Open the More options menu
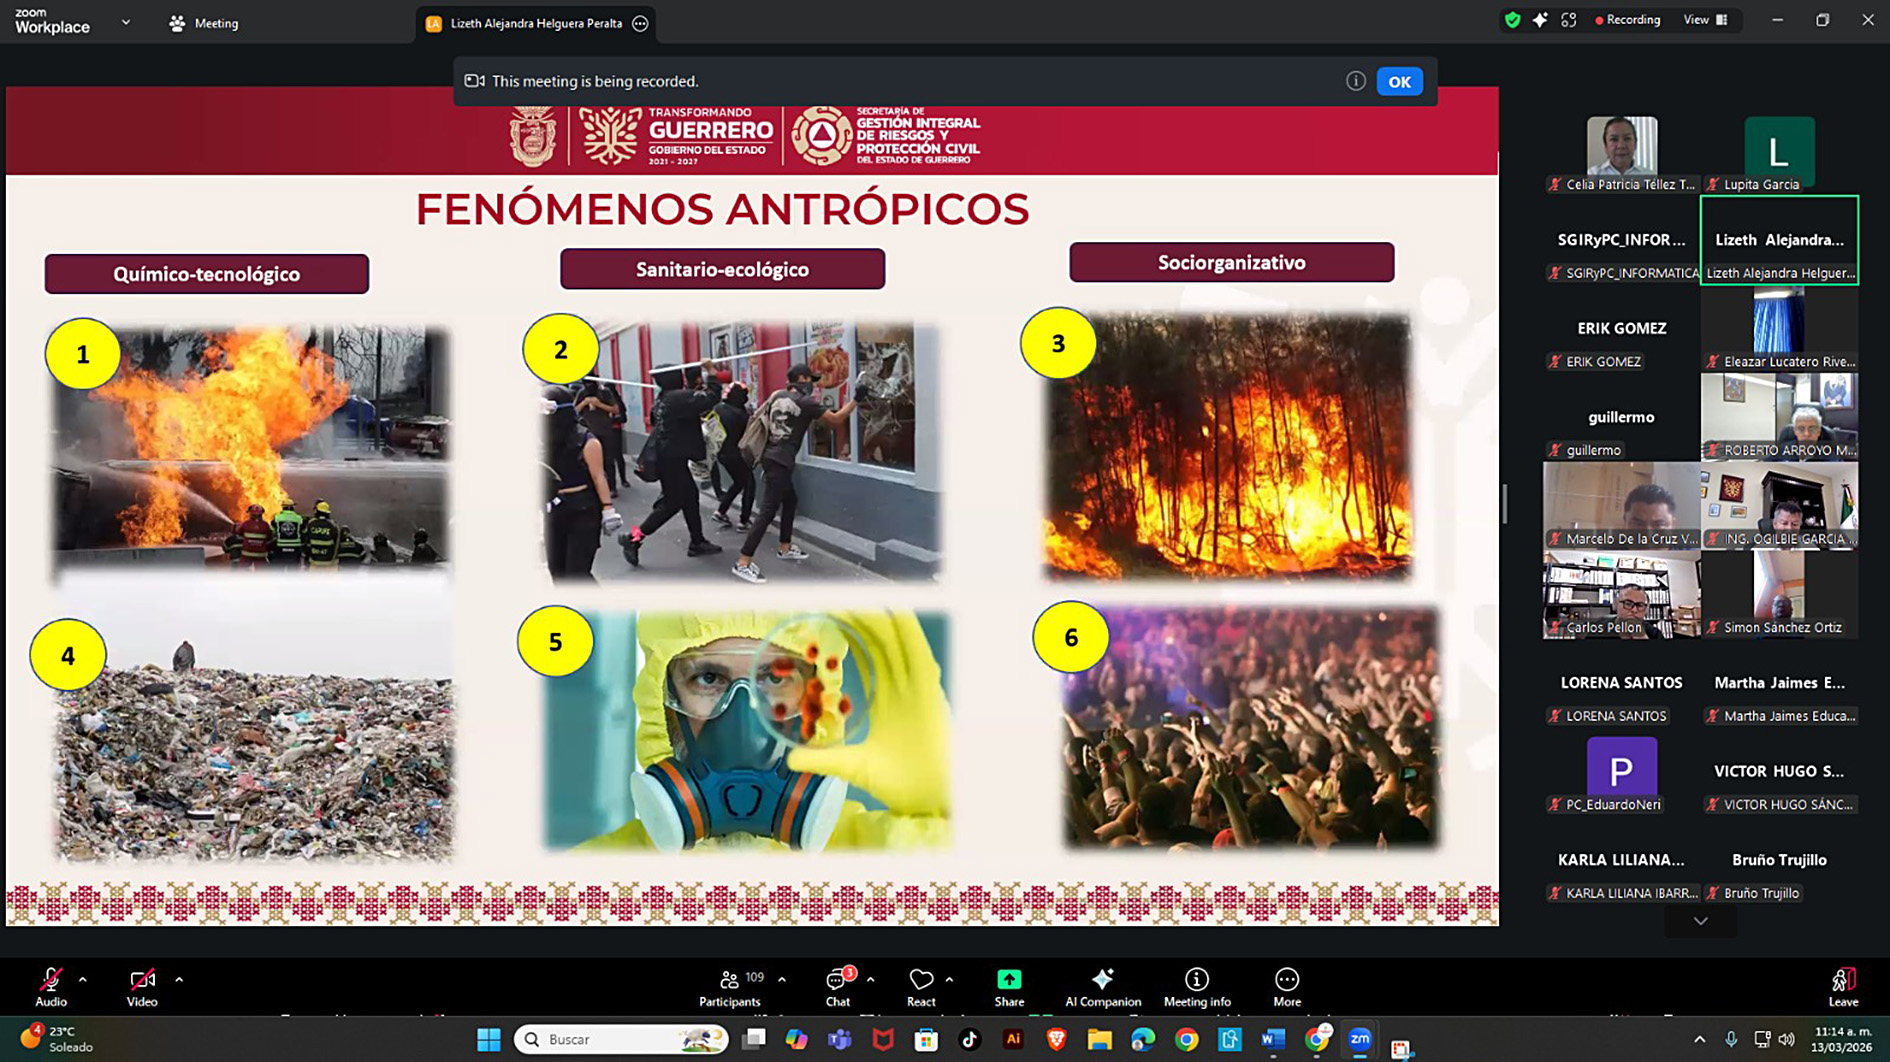1890x1062 pixels. click(x=1286, y=986)
